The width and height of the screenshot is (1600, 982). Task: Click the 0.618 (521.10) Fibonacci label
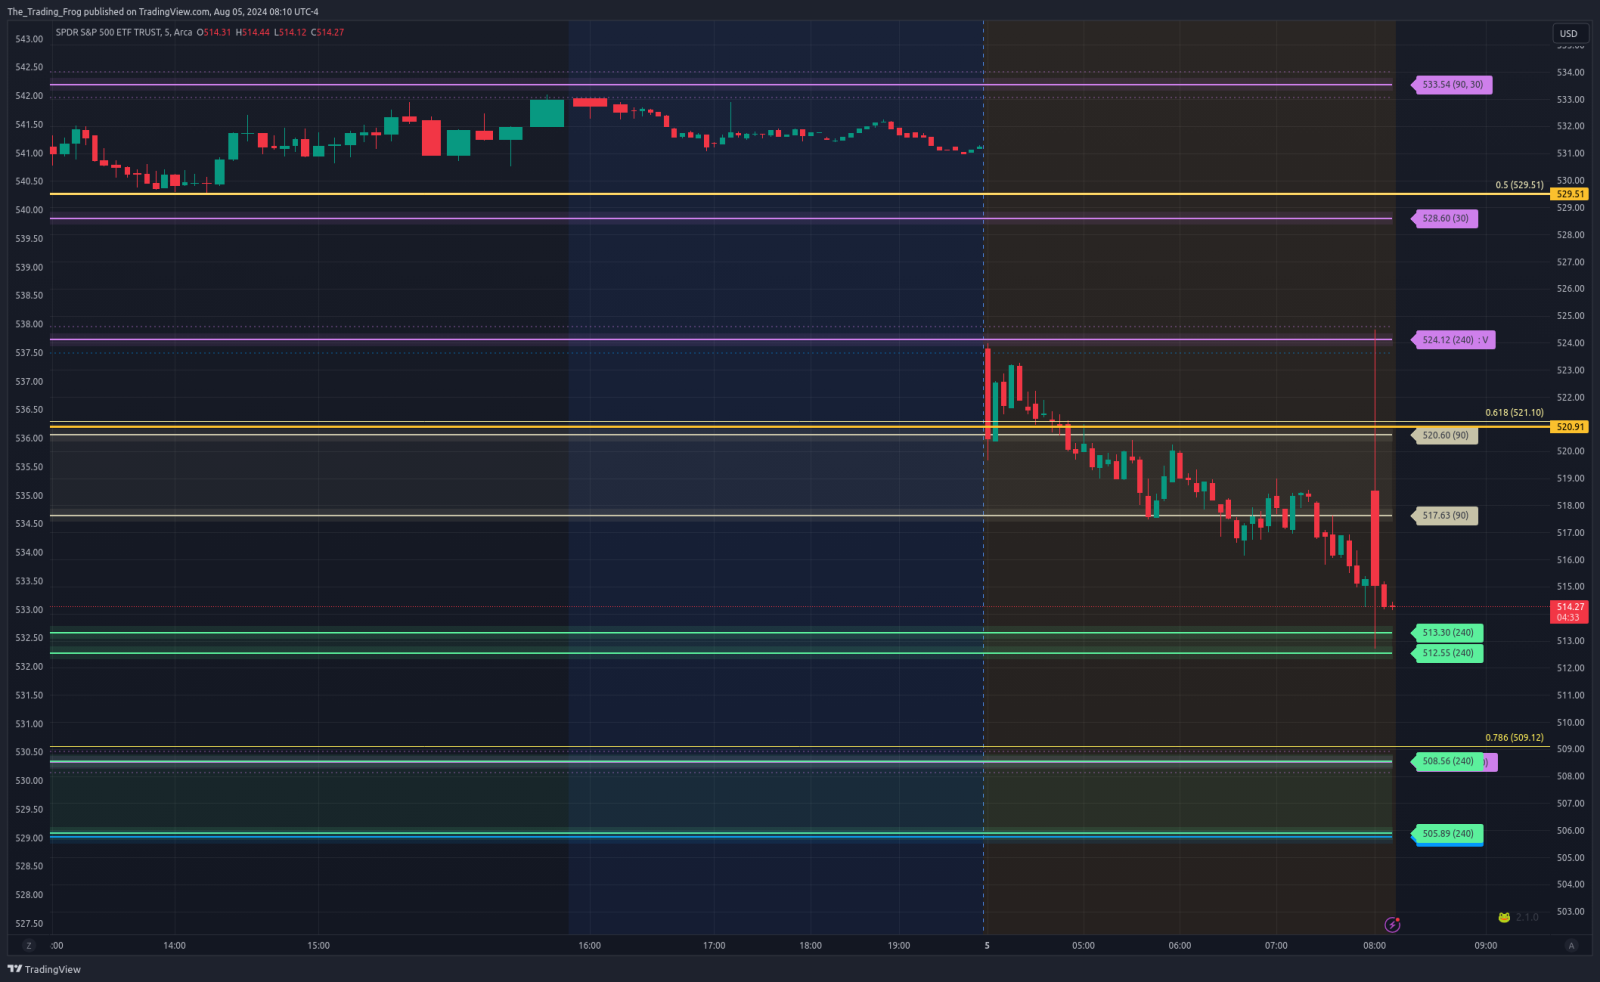[1514, 412]
